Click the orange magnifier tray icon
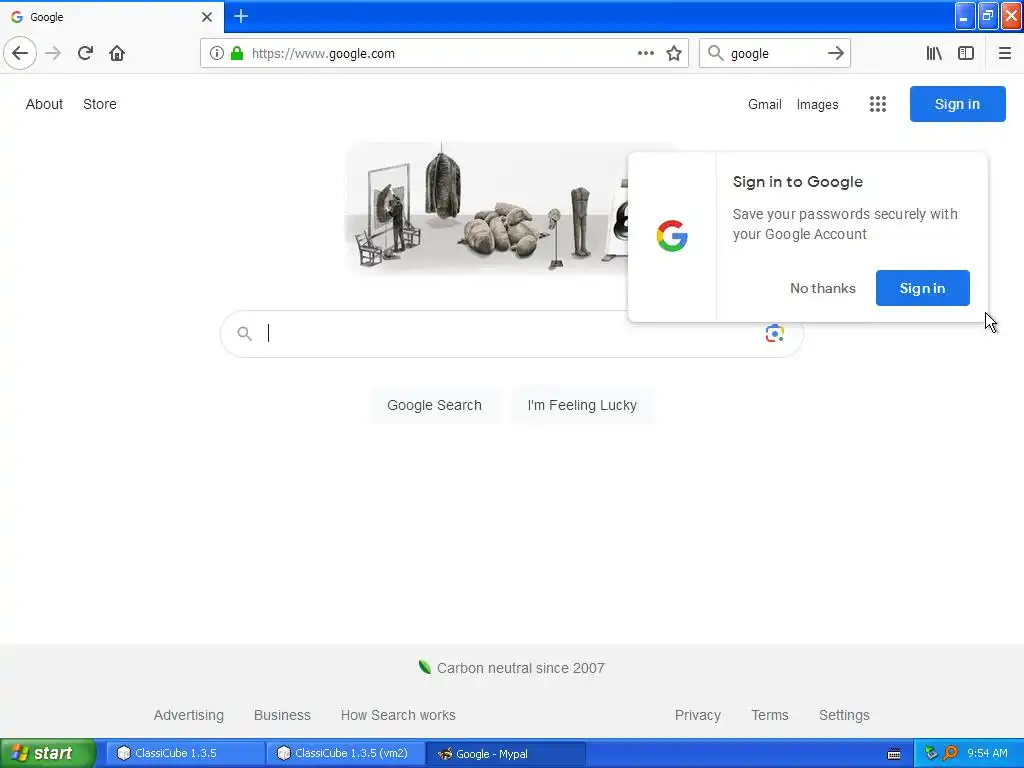1024x768 pixels. click(x=951, y=753)
